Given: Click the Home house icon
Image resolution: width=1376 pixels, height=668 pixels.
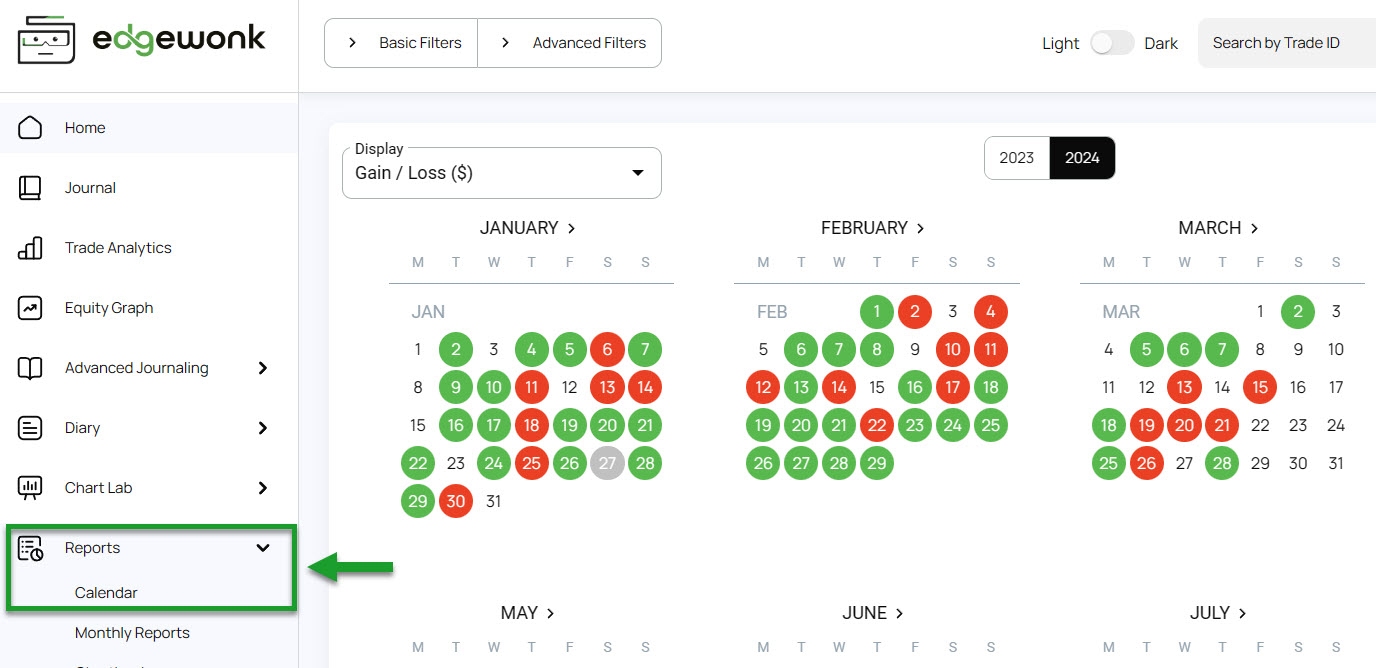Looking at the screenshot, I should [30, 128].
